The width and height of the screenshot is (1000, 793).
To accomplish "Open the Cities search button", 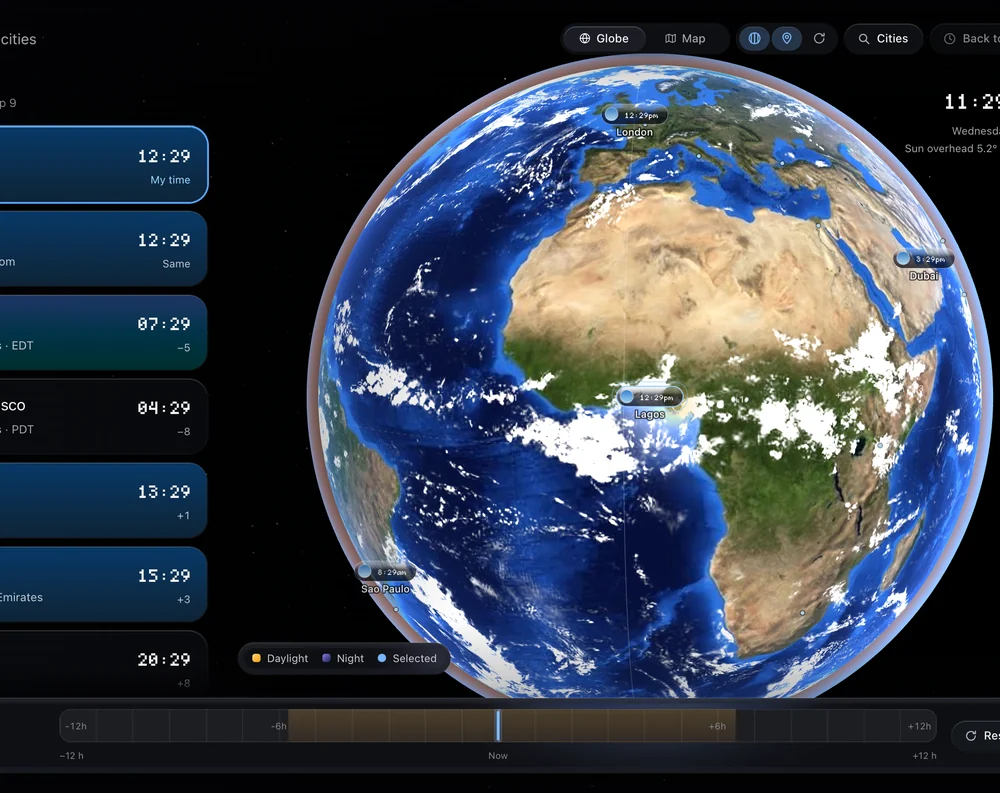I will pos(883,38).
